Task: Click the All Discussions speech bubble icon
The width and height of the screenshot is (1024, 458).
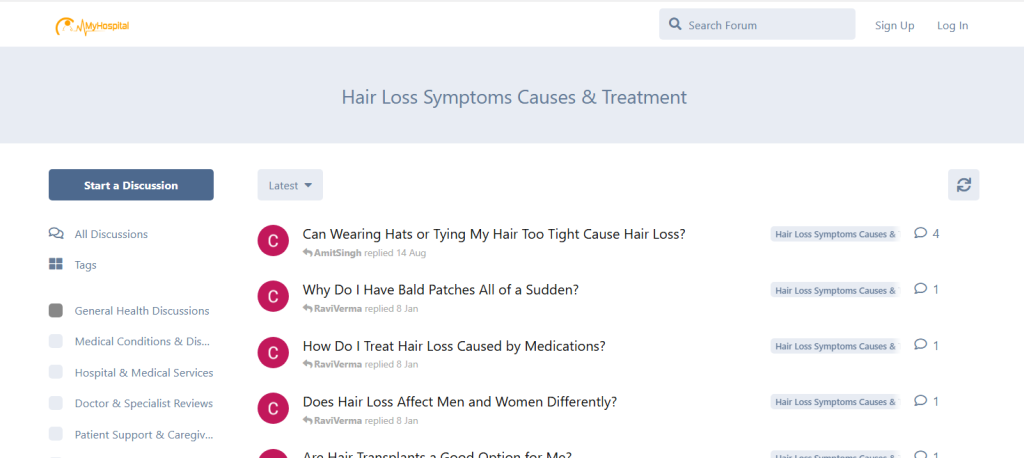Action: tap(56, 234)
